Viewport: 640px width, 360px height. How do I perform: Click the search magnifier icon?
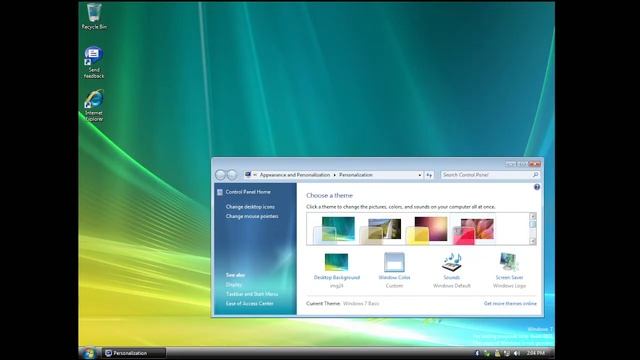pyautogui.click(x=536, y=175)
